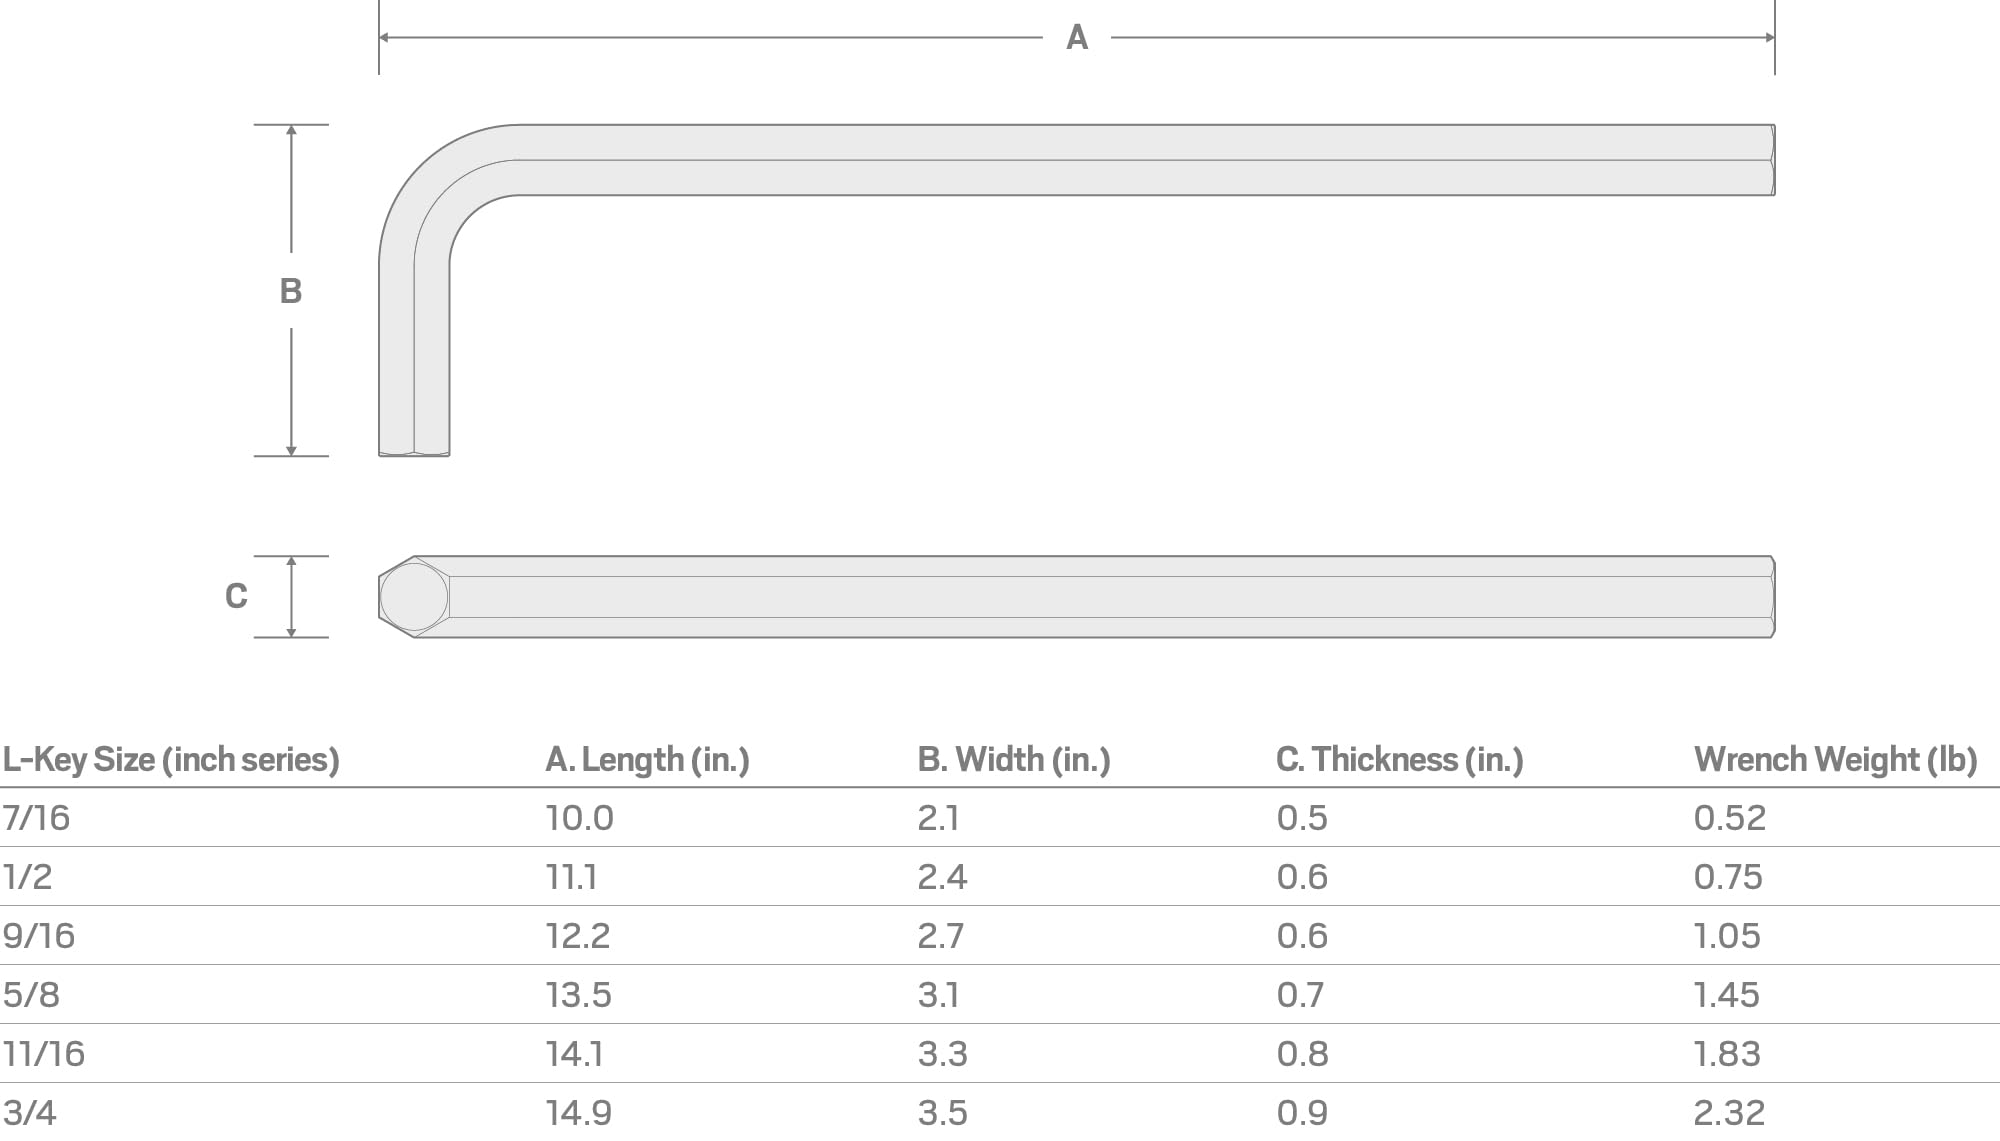This screenshot has width=2000, height=1141.
Task: Click the dimension label A above the wrench
Action: pyautogui.click(x=1076, y=38)
